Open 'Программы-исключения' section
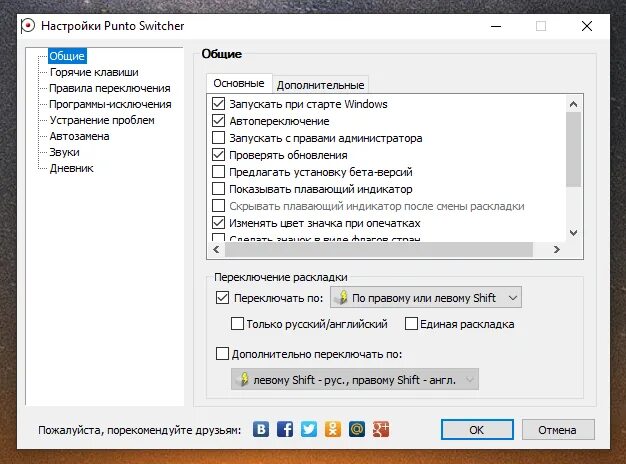The height and width of the screenshot is (464, 626). (111, 104)
